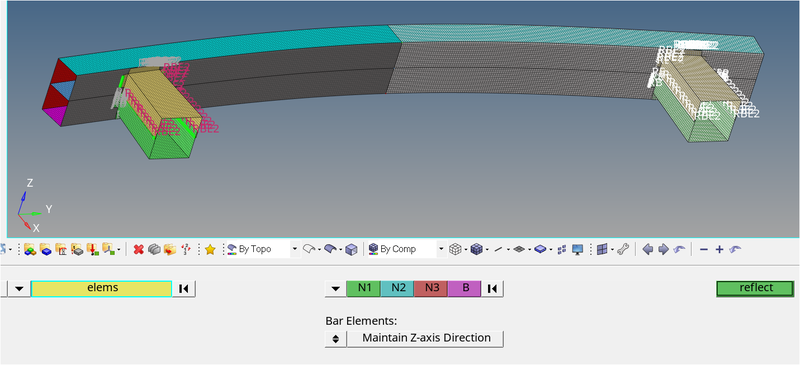Select the shaded elements cube icon
800x365 pixels.
[x=477, y=250]
